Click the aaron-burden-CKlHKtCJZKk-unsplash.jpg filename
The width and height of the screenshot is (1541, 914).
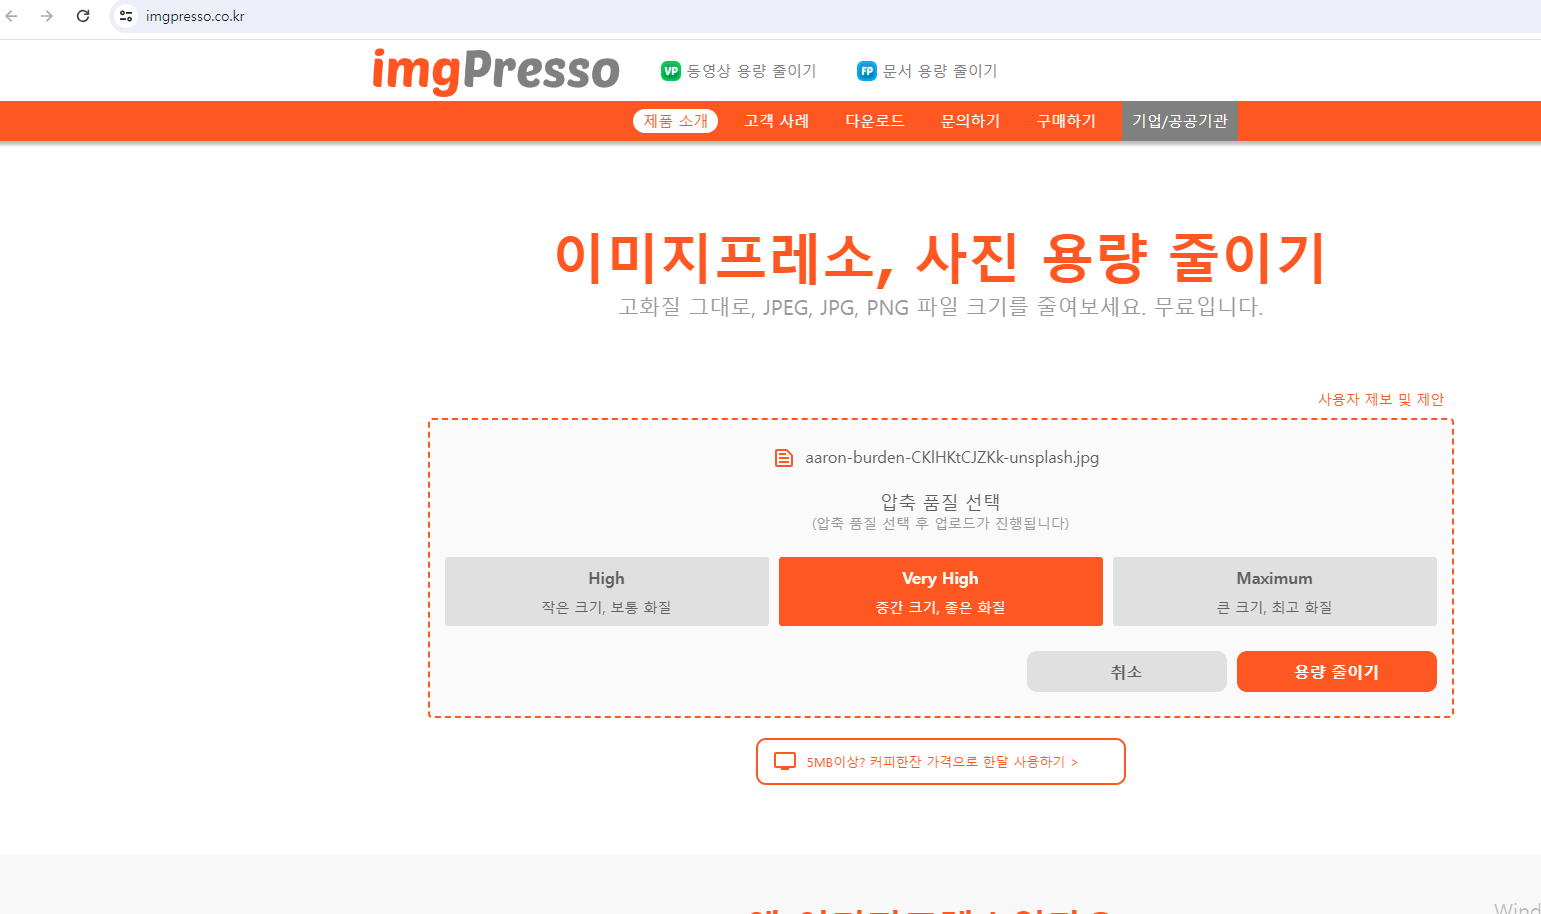[x=952, y=458]
